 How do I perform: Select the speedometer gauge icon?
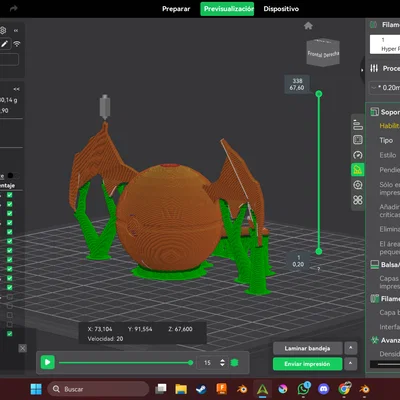[x=358, y=155]
